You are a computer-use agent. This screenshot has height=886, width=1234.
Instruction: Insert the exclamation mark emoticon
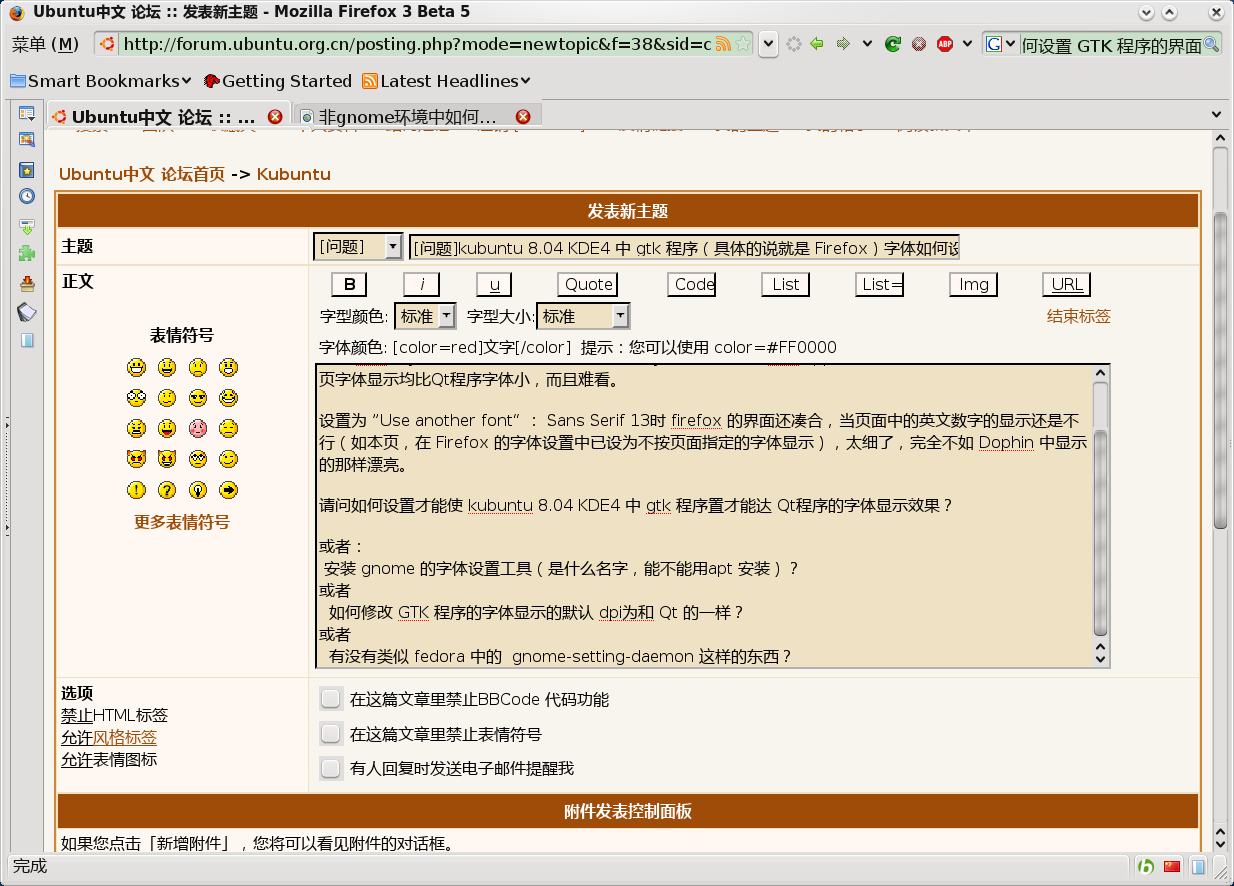click(x=137, y=490)
